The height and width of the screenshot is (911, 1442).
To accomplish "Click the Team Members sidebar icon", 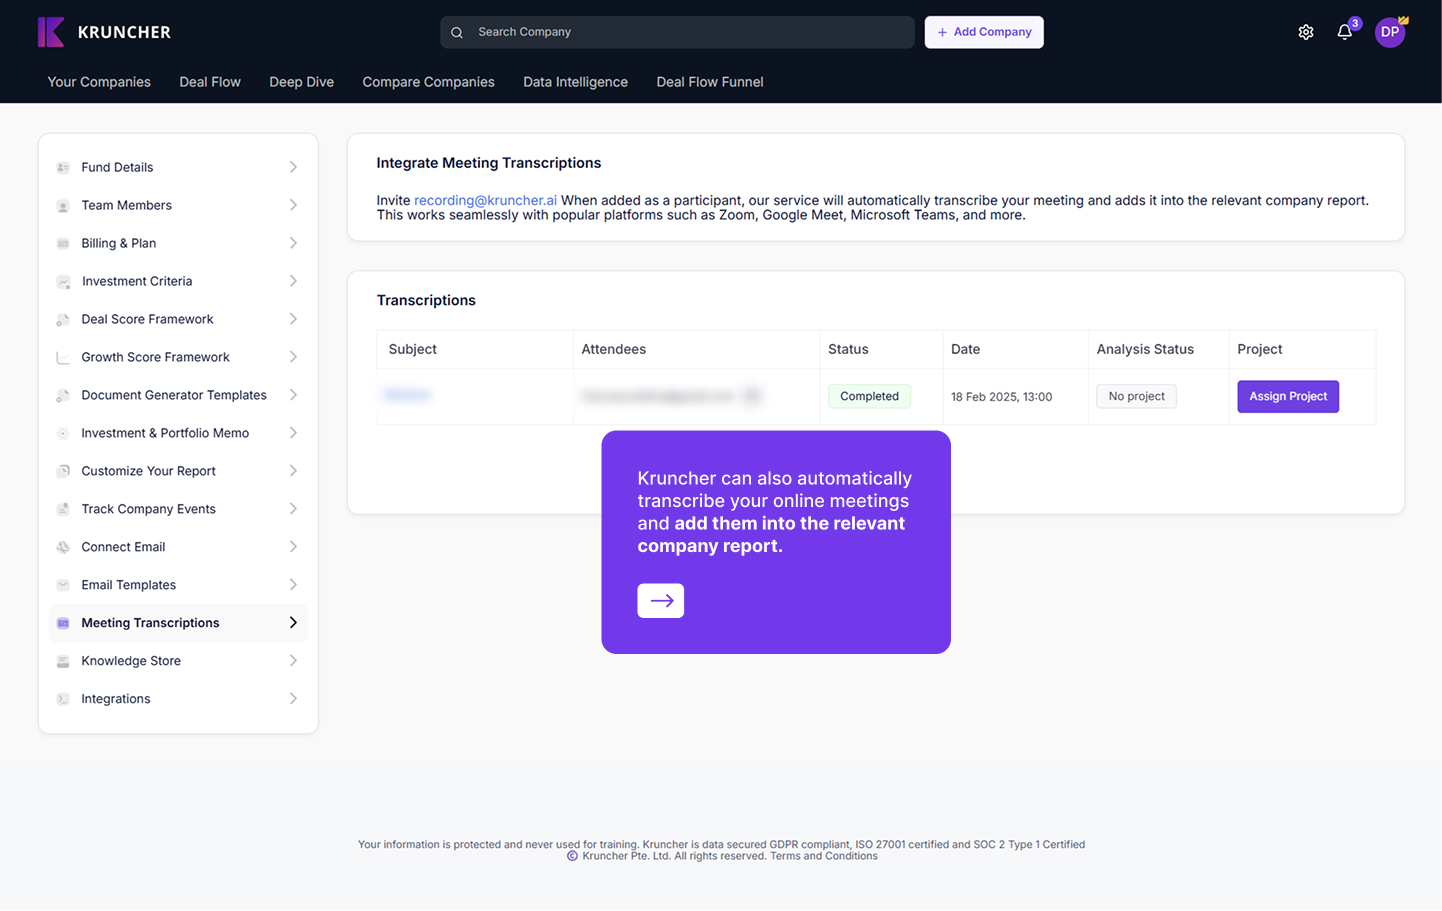I will point(63,205).
